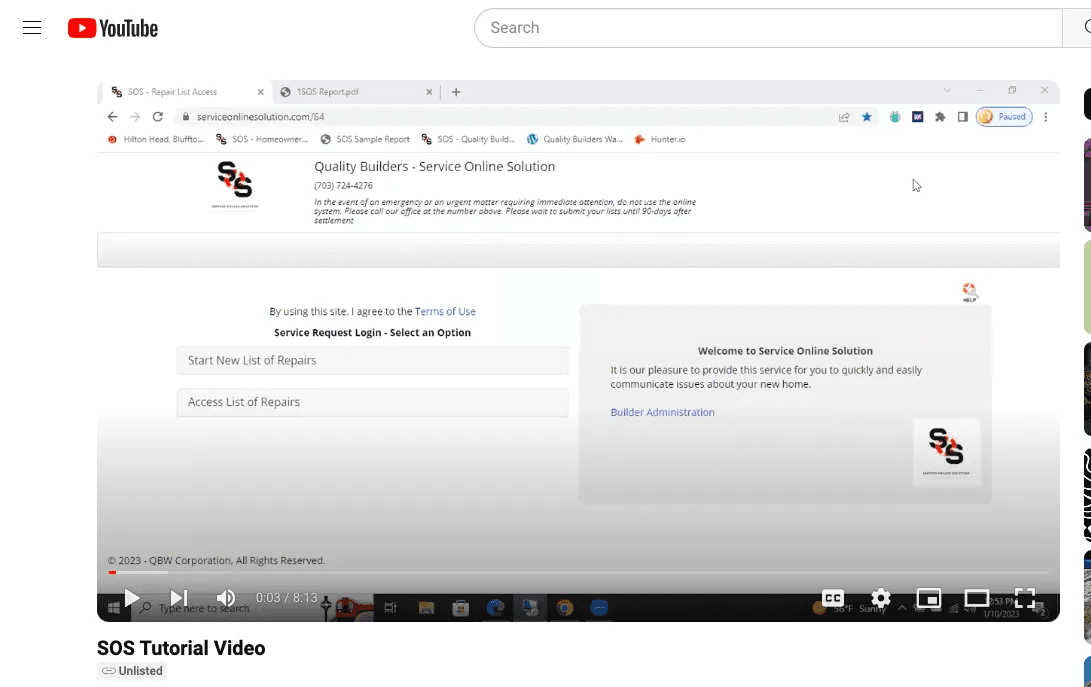
Task: Click Builder Administration link in video
Action: [662, 412]
